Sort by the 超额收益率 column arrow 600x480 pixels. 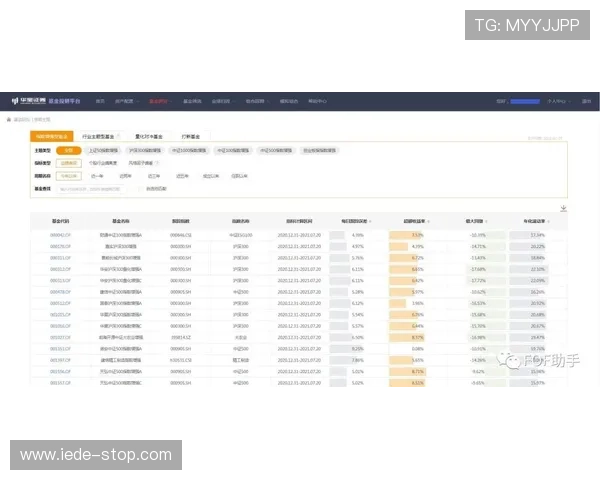point(429,221)
